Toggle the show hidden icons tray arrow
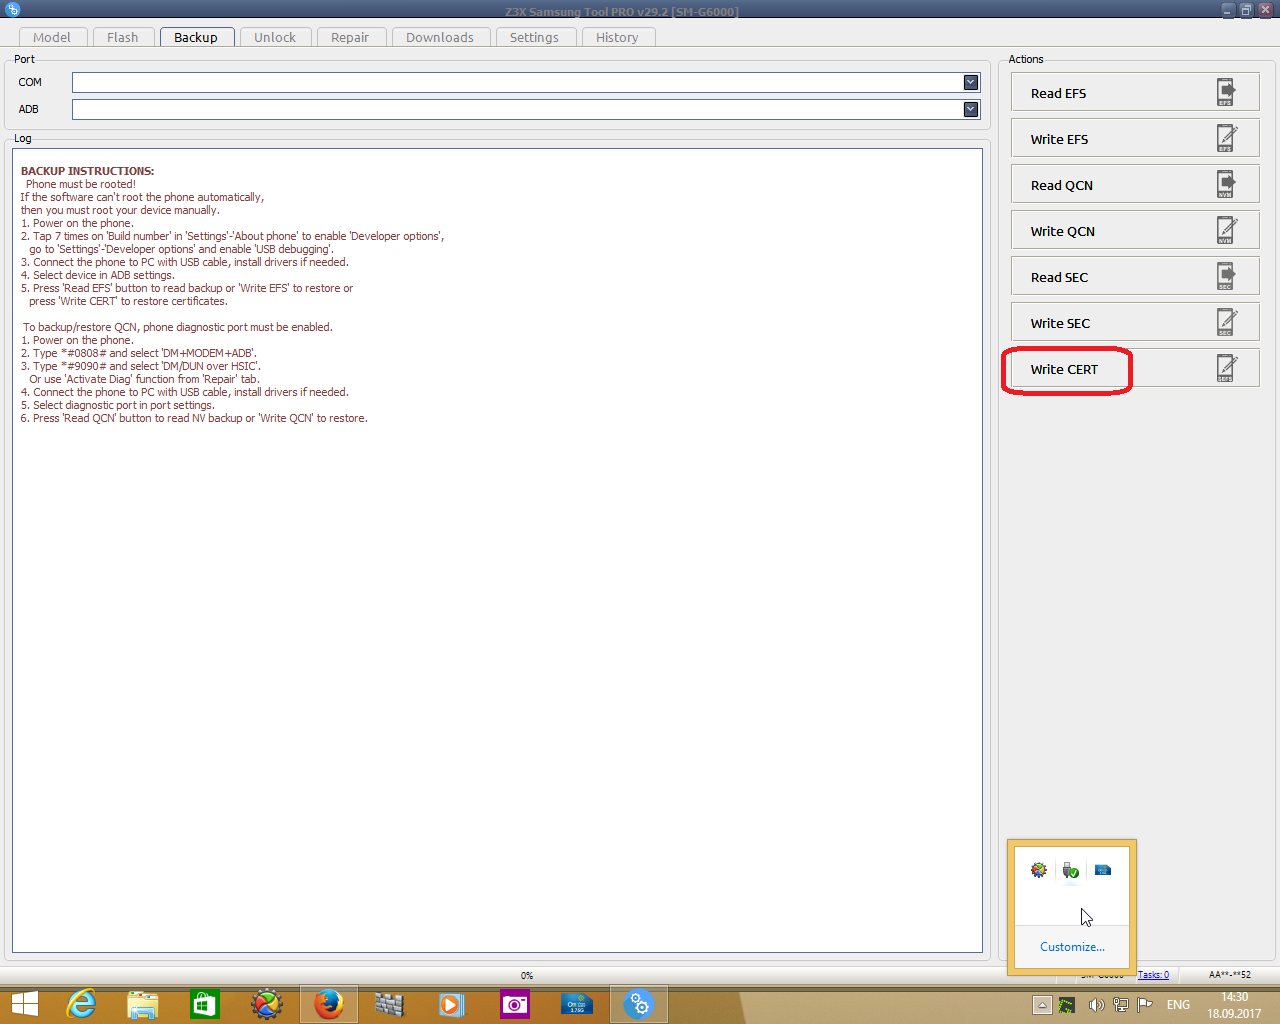 coord(1042,1005)
